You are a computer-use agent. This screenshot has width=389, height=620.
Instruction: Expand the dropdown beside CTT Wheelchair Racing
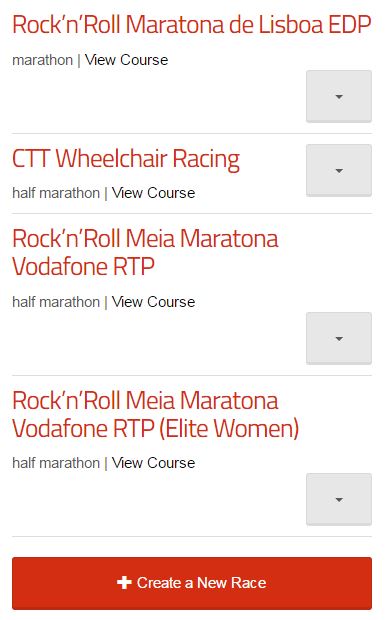pyautogui.click(x=339, y=170)
